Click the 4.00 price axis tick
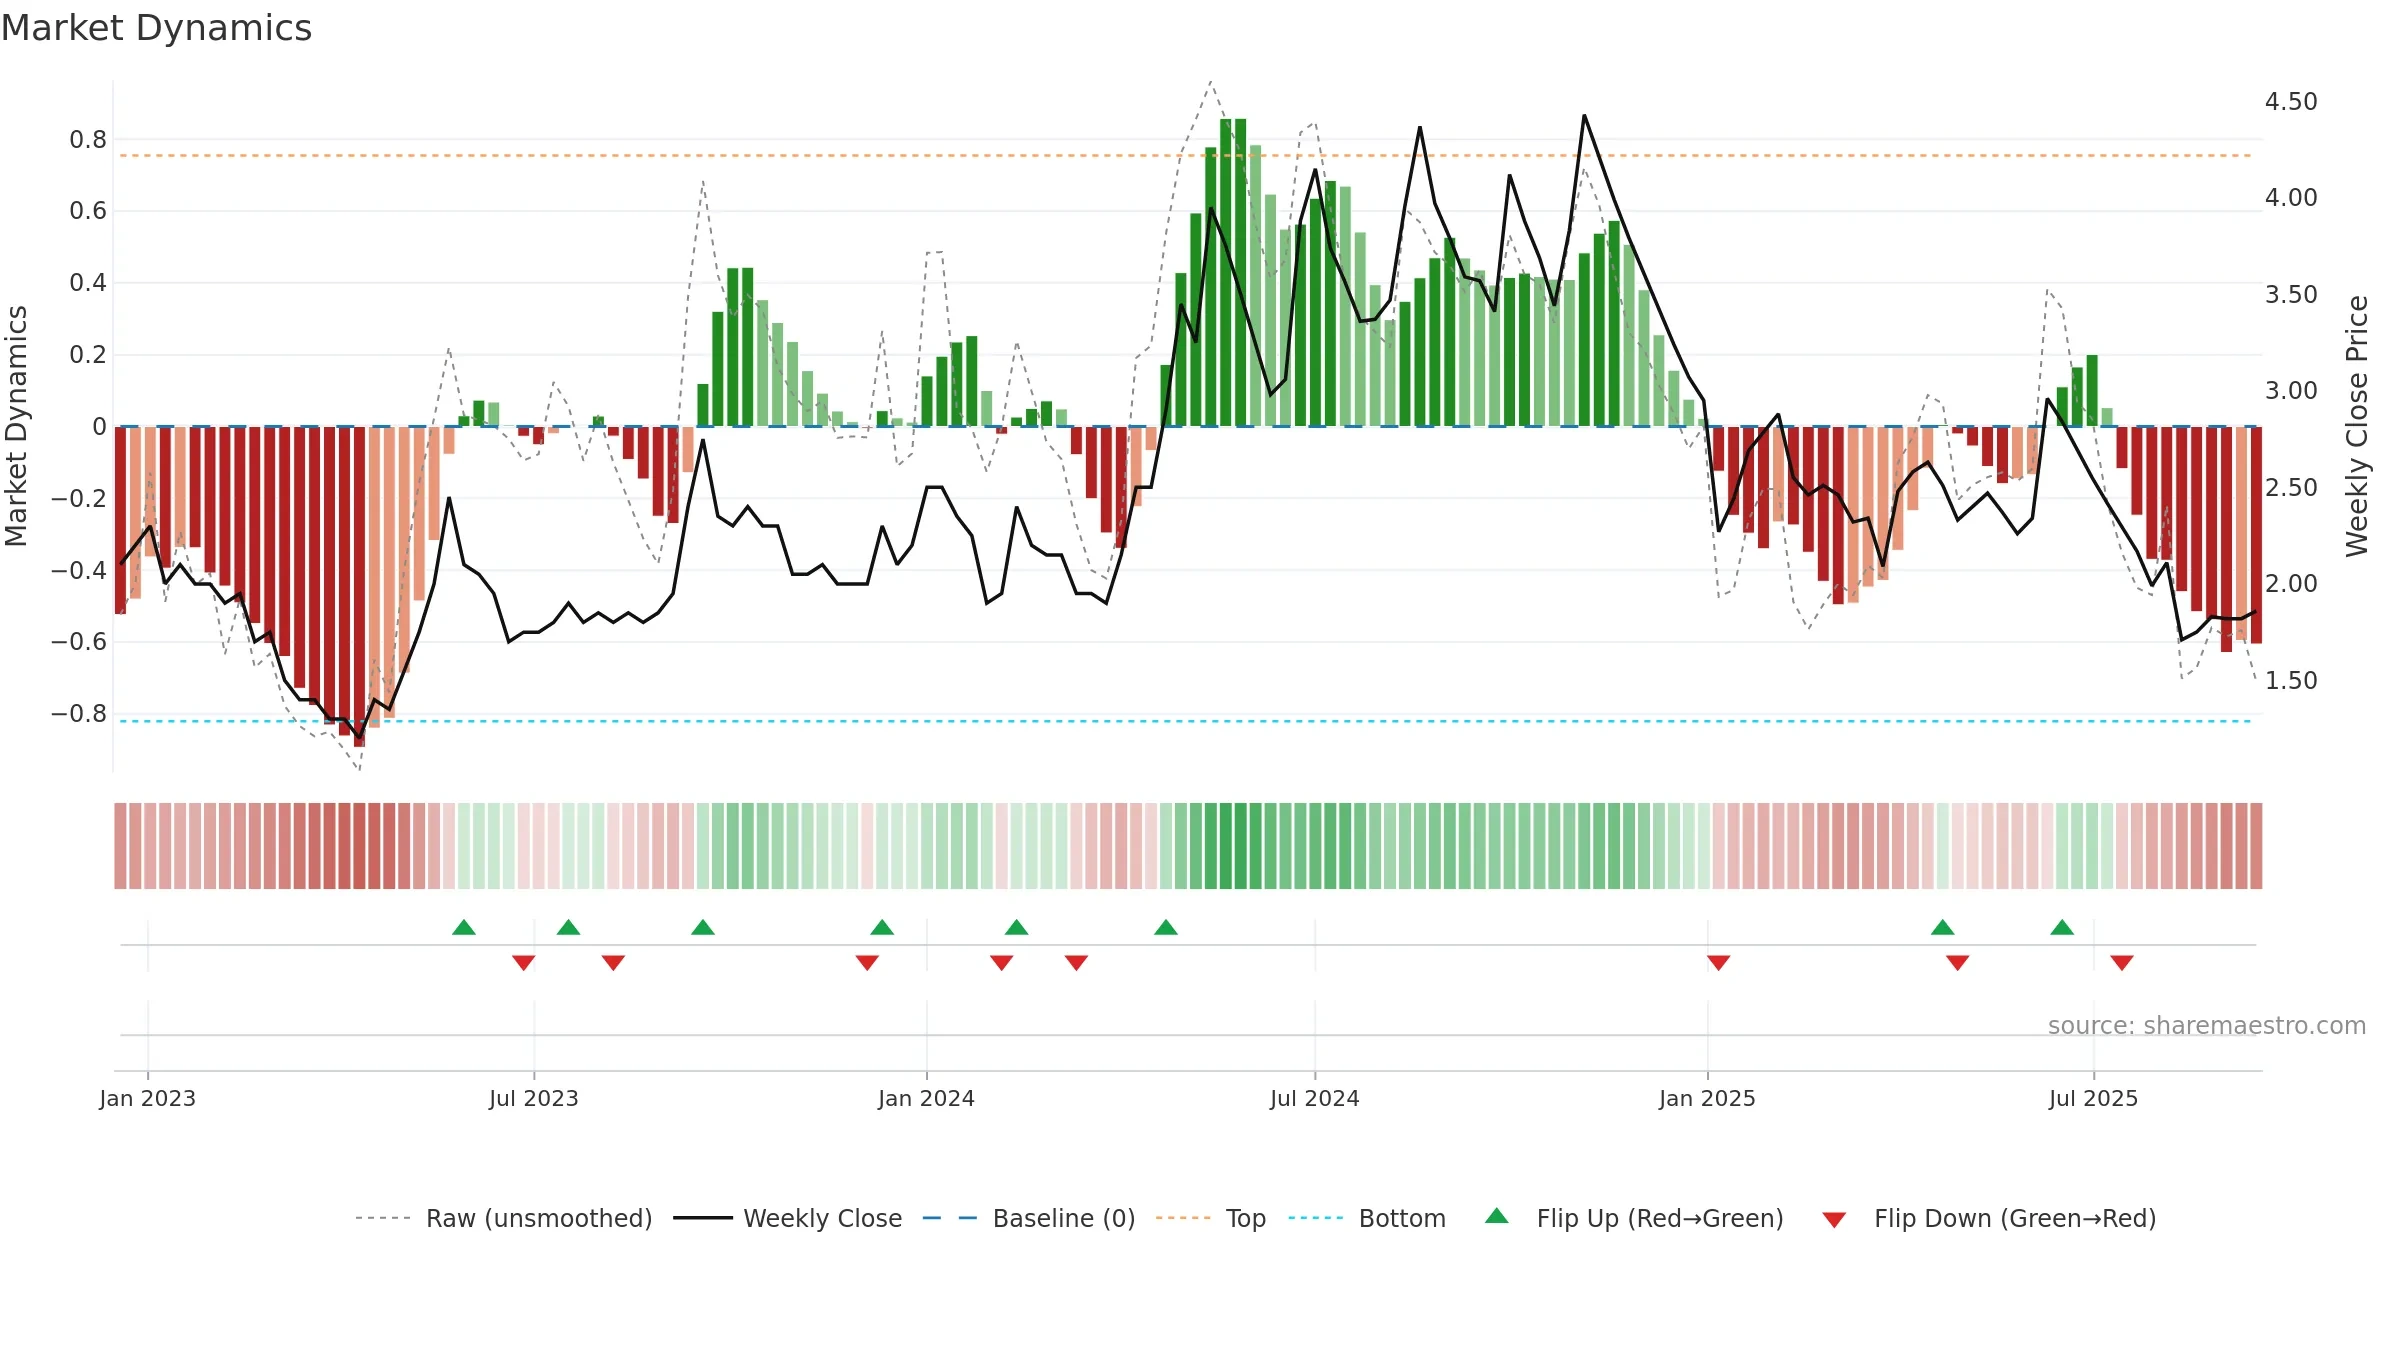The width and height of the screenshot is (2400, 1350). click(2291, 198)
